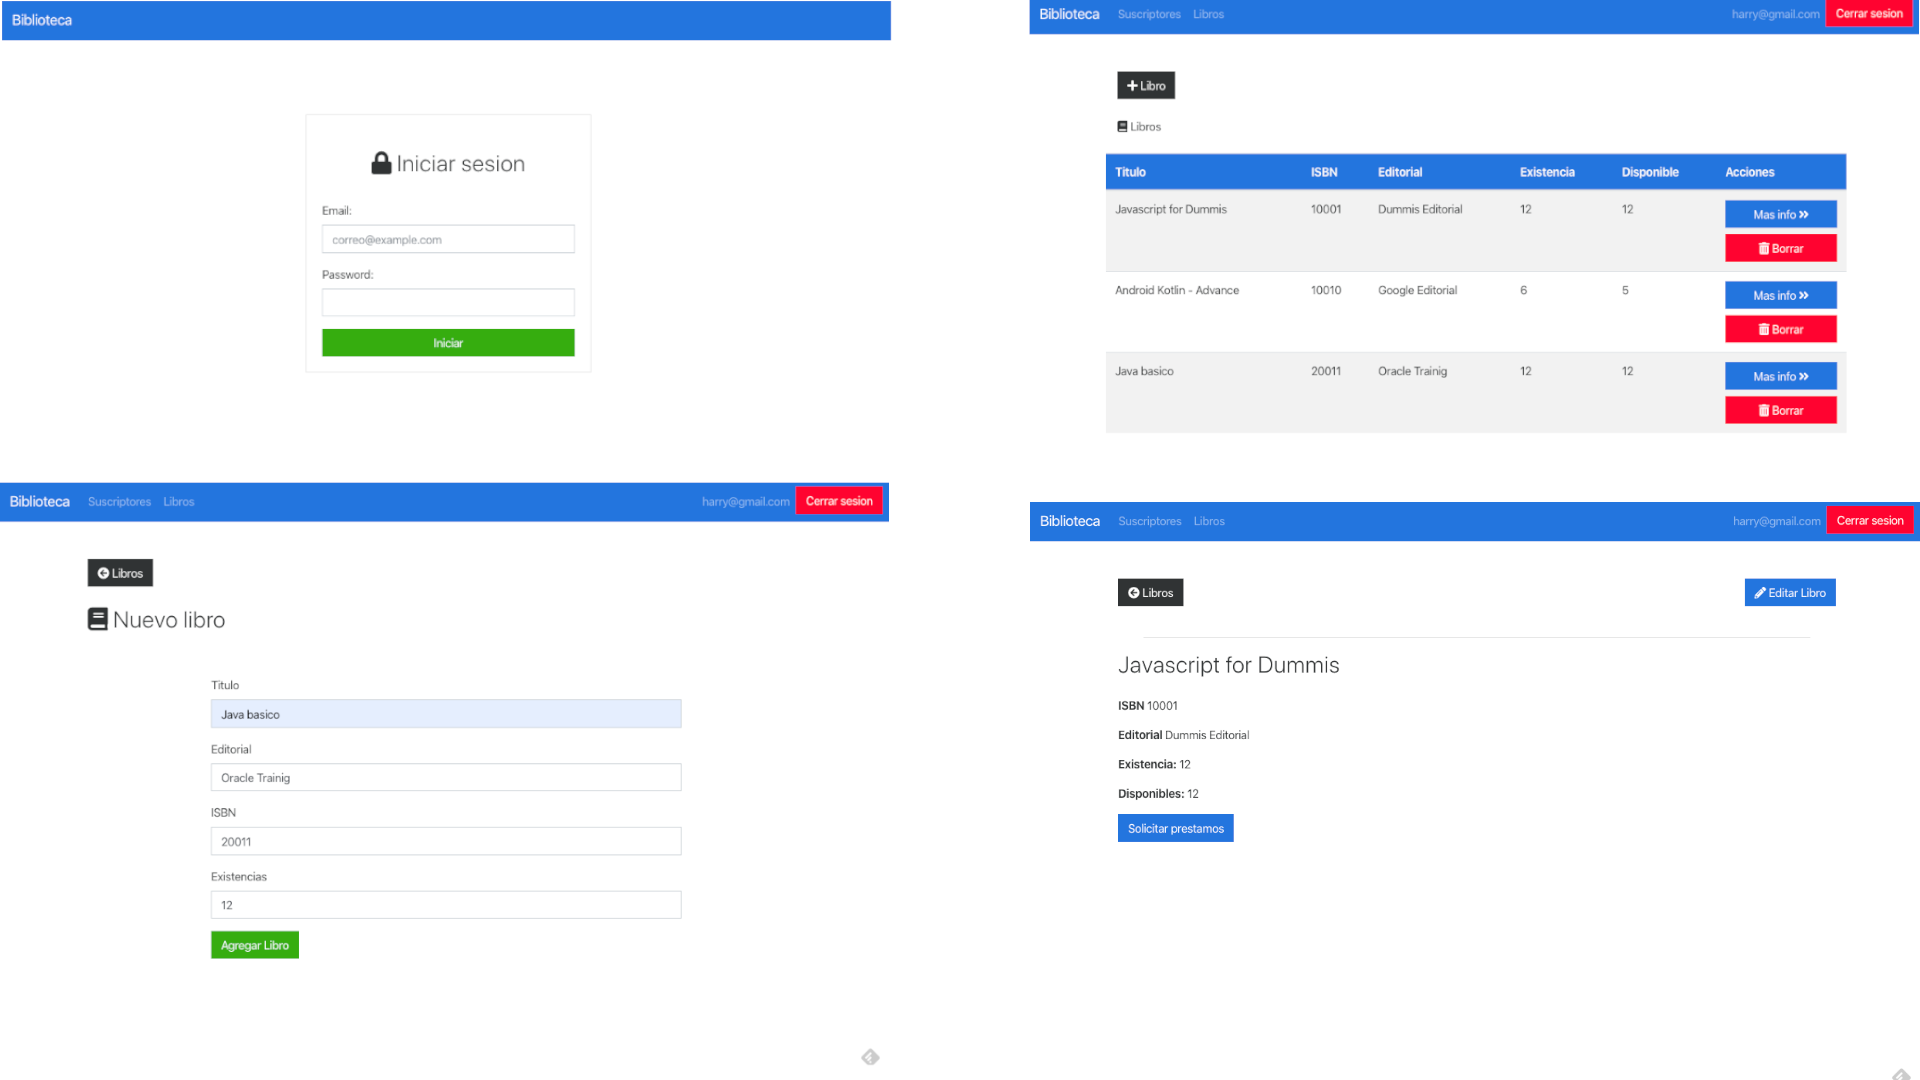1920x1080 pixels.
Task: Click the Existencias field containing 12
Action: pos(446,905)
